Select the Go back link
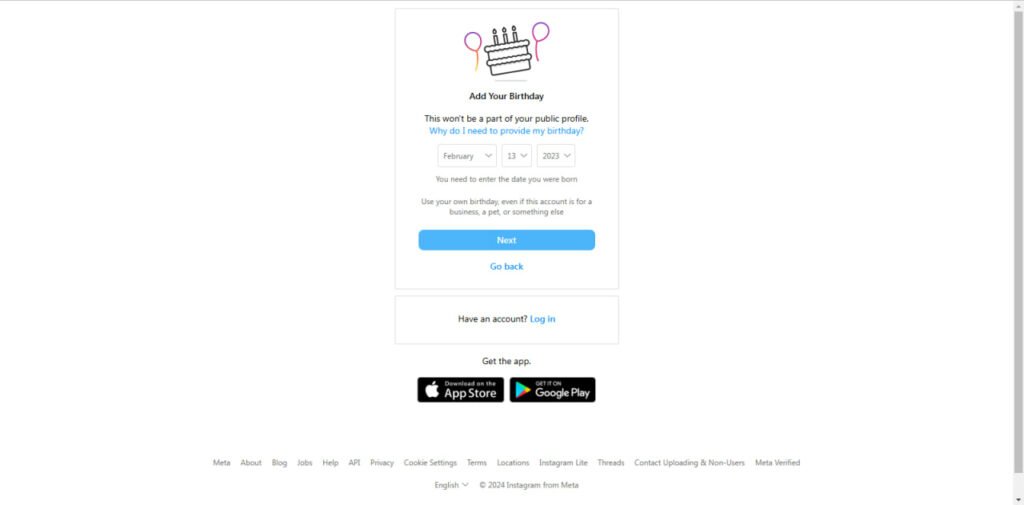This screenshot has height=505, width=1024. coord(507,267)
